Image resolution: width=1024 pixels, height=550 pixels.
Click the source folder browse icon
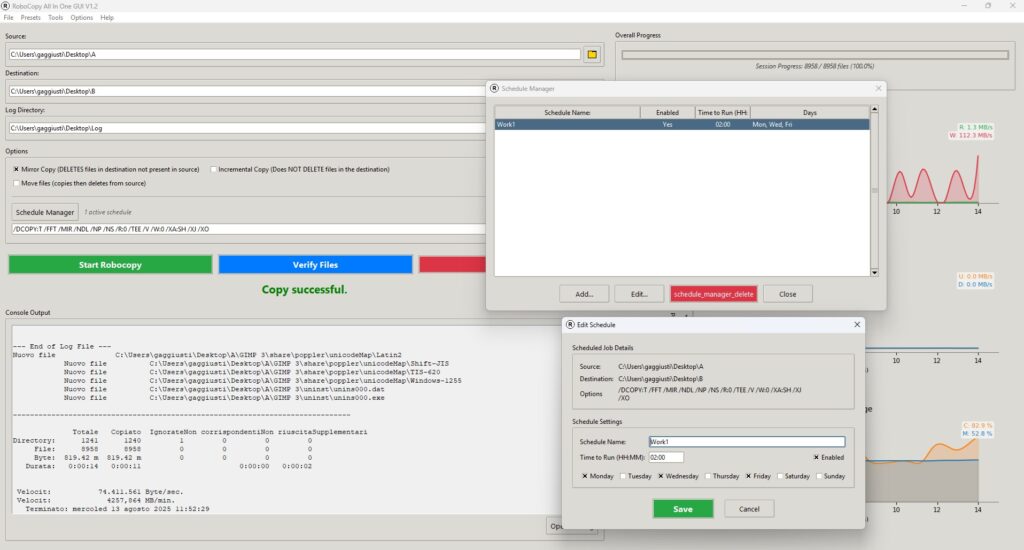592,54
